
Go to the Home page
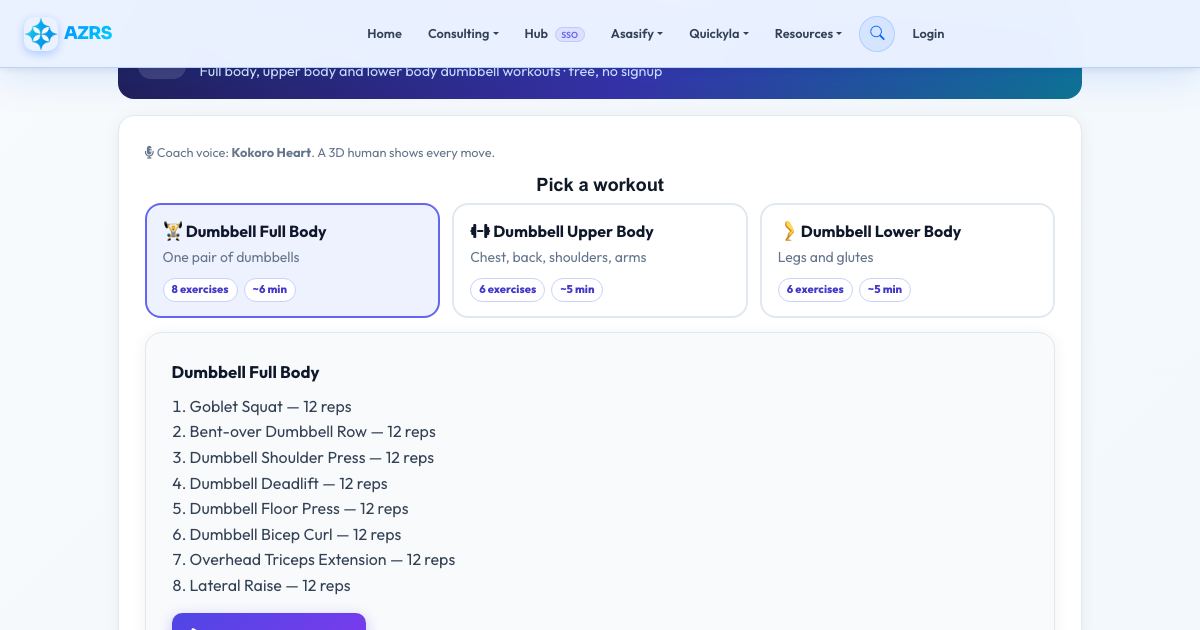click(x=384, y=33)
